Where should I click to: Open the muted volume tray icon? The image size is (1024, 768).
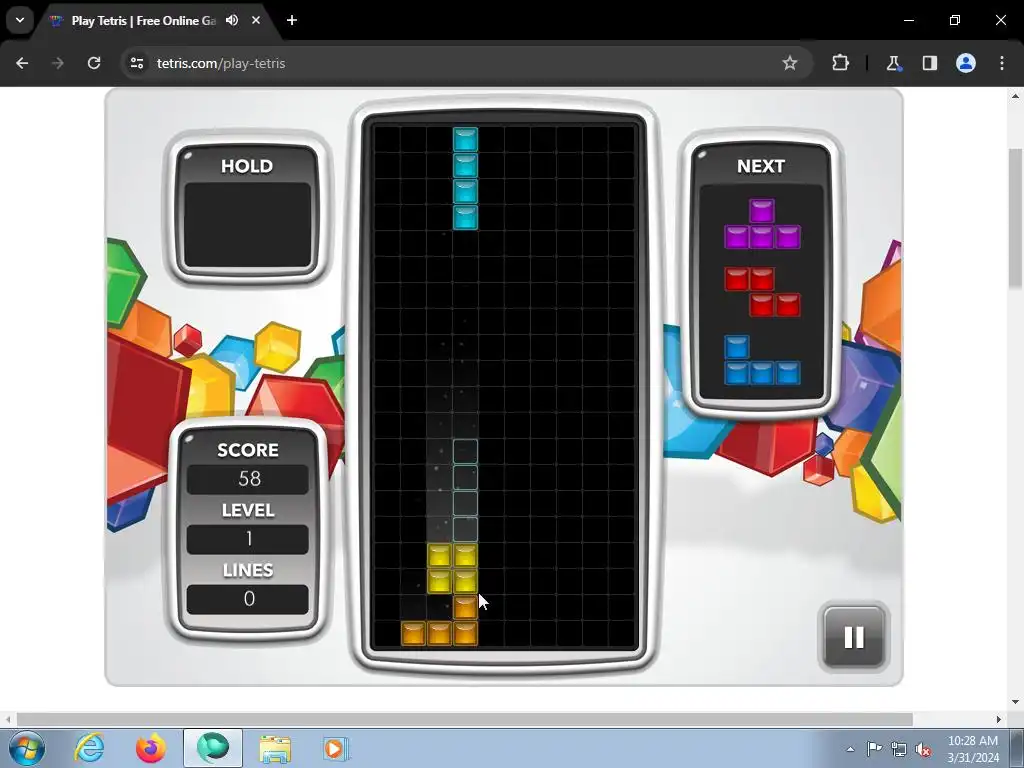click(923, 749)
